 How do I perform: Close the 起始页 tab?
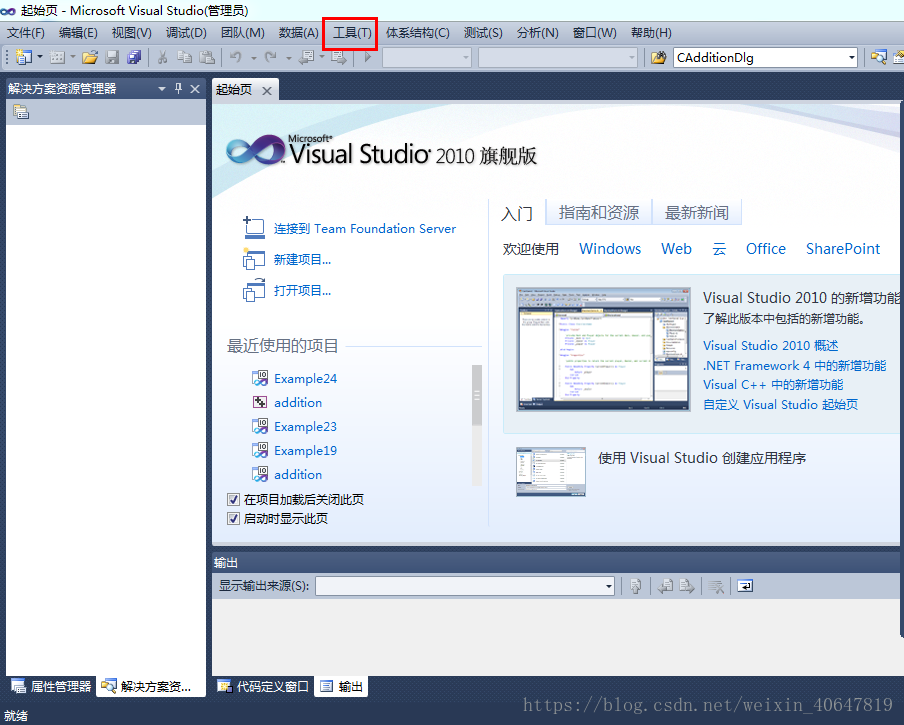pyautogui.click(x=267, y=90)
